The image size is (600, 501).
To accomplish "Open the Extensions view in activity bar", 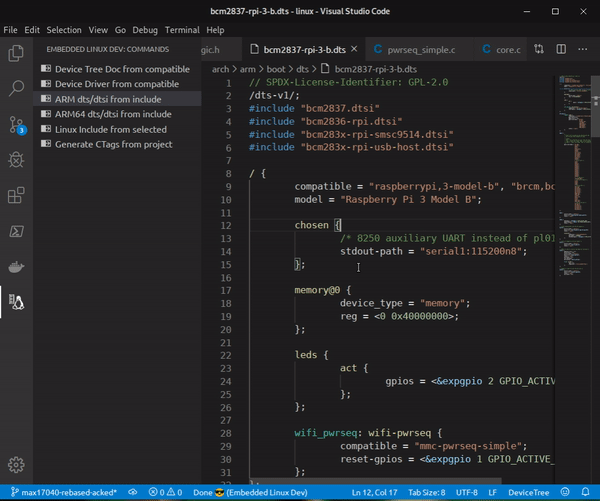I will pos(16,195).
